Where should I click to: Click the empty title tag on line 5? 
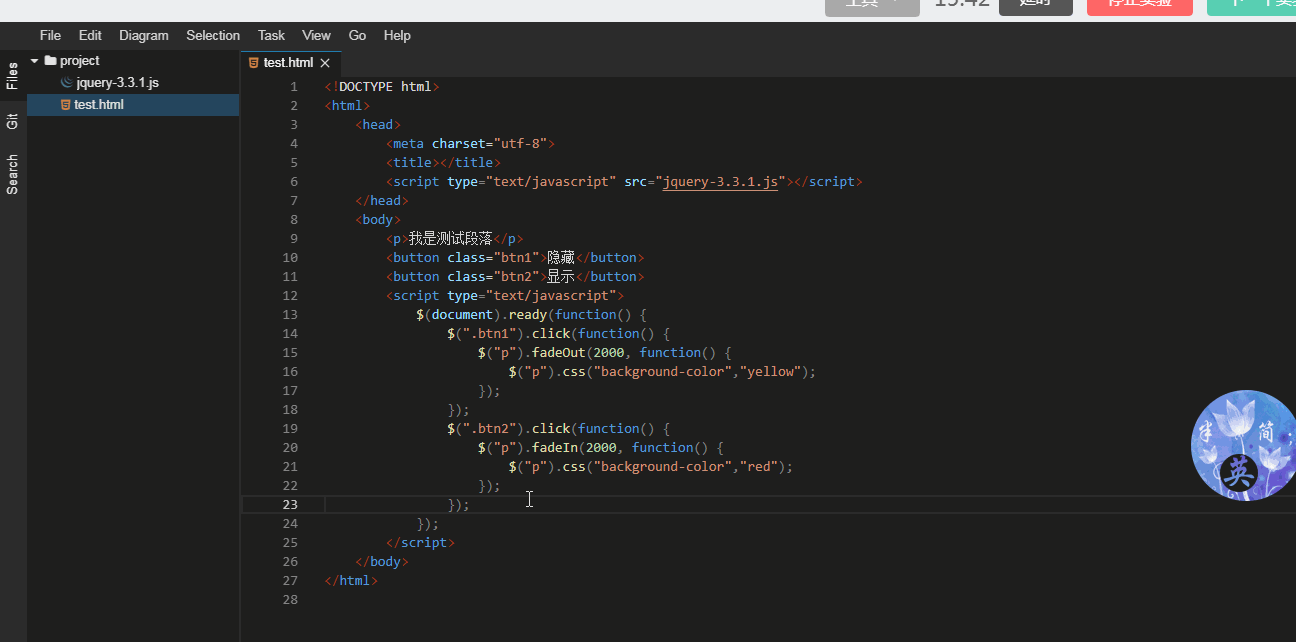click(443, 163)
